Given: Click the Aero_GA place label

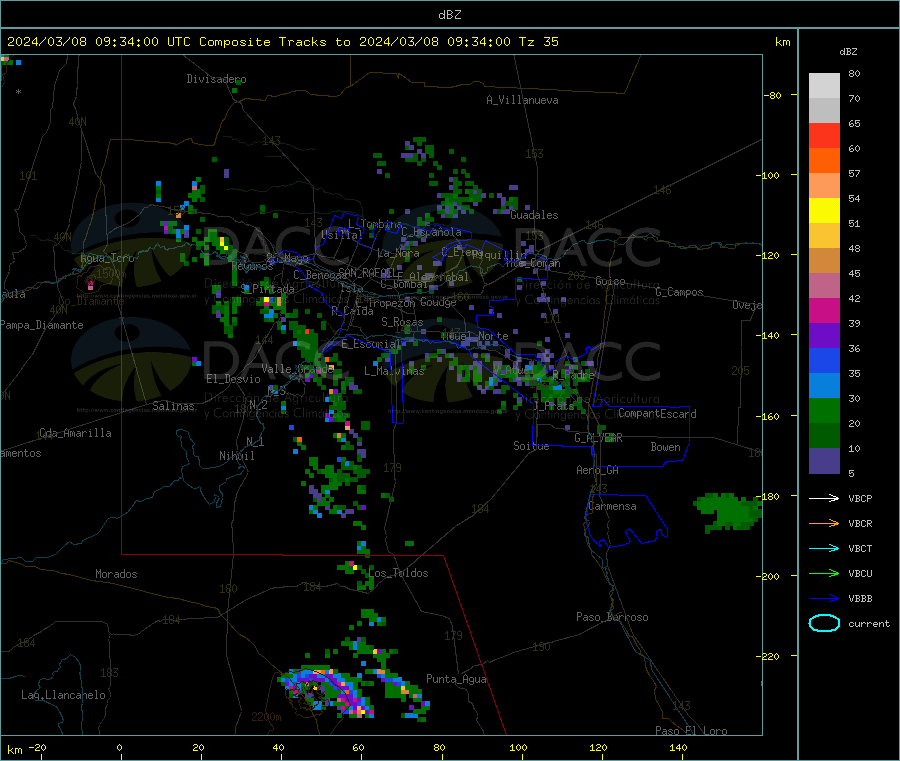Looking at the screenshot, I should [x=597, y=470].
